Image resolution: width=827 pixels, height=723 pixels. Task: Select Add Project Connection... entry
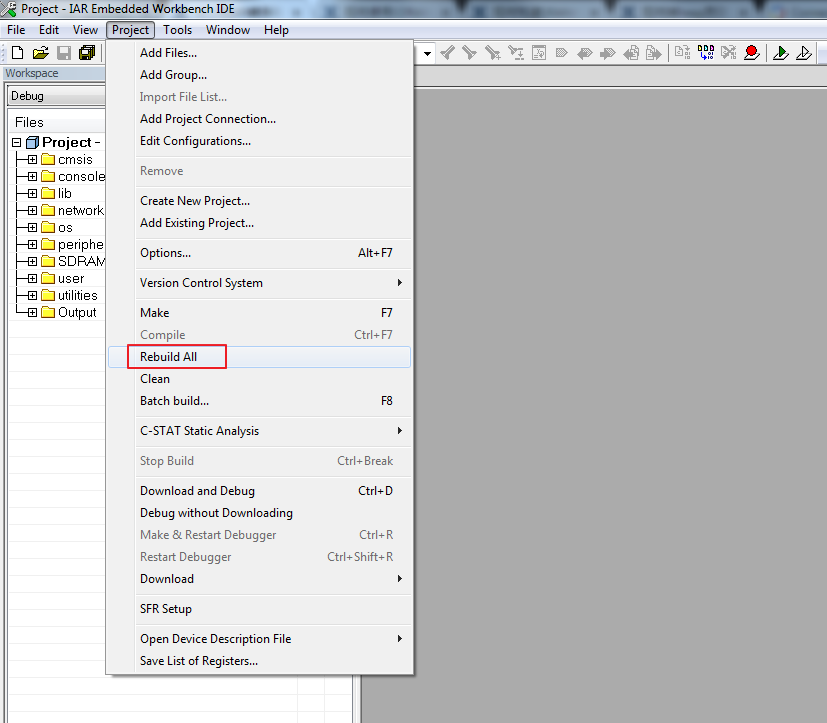[x=259, y=119]
